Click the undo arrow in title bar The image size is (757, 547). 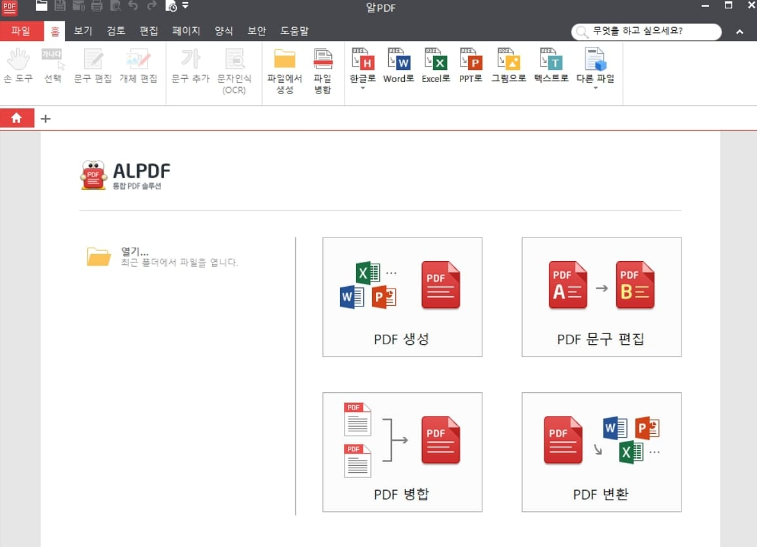pos(133,6)
